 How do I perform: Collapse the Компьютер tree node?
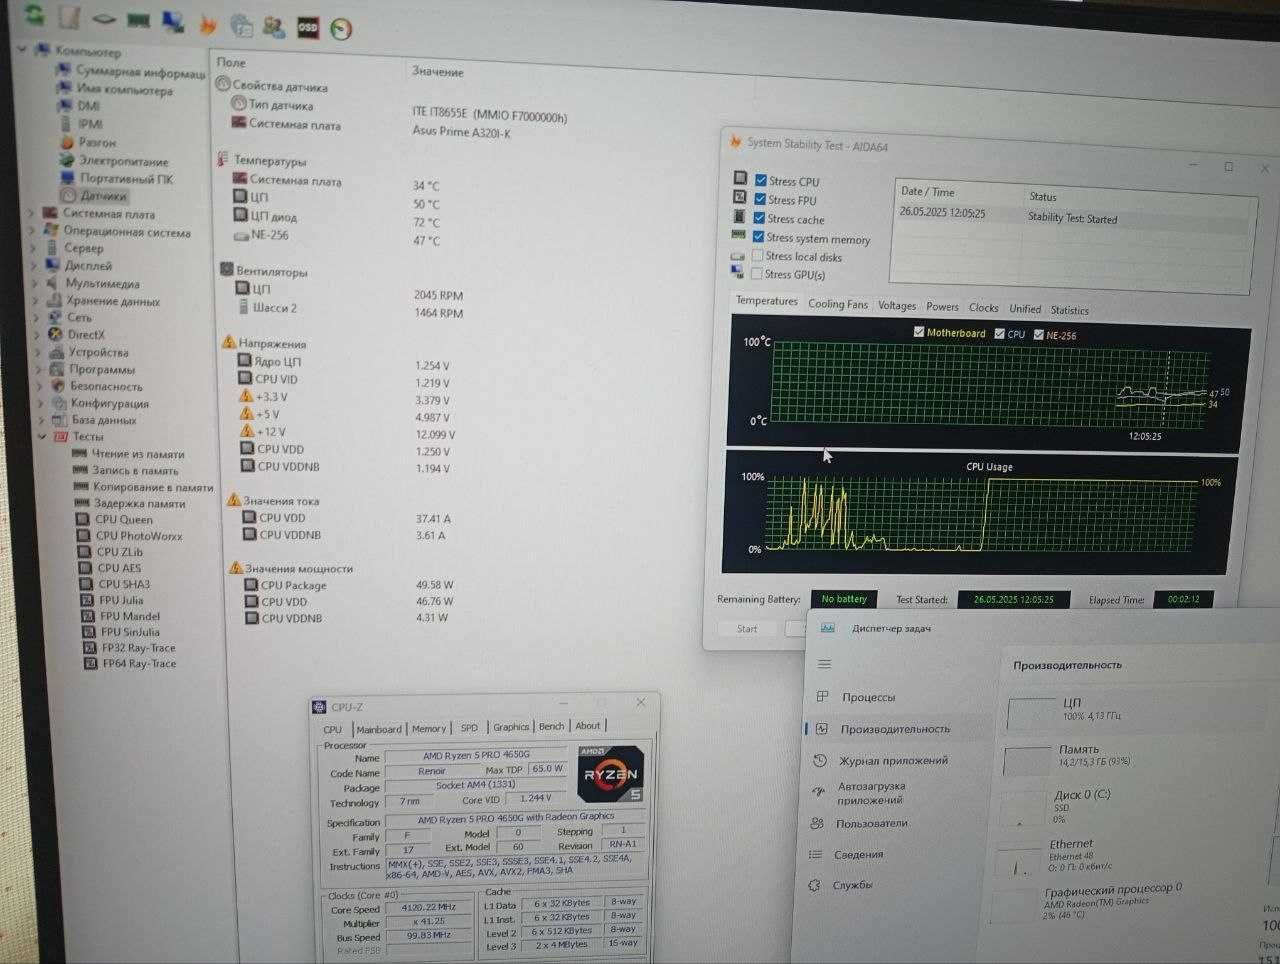tap(23, 48)
